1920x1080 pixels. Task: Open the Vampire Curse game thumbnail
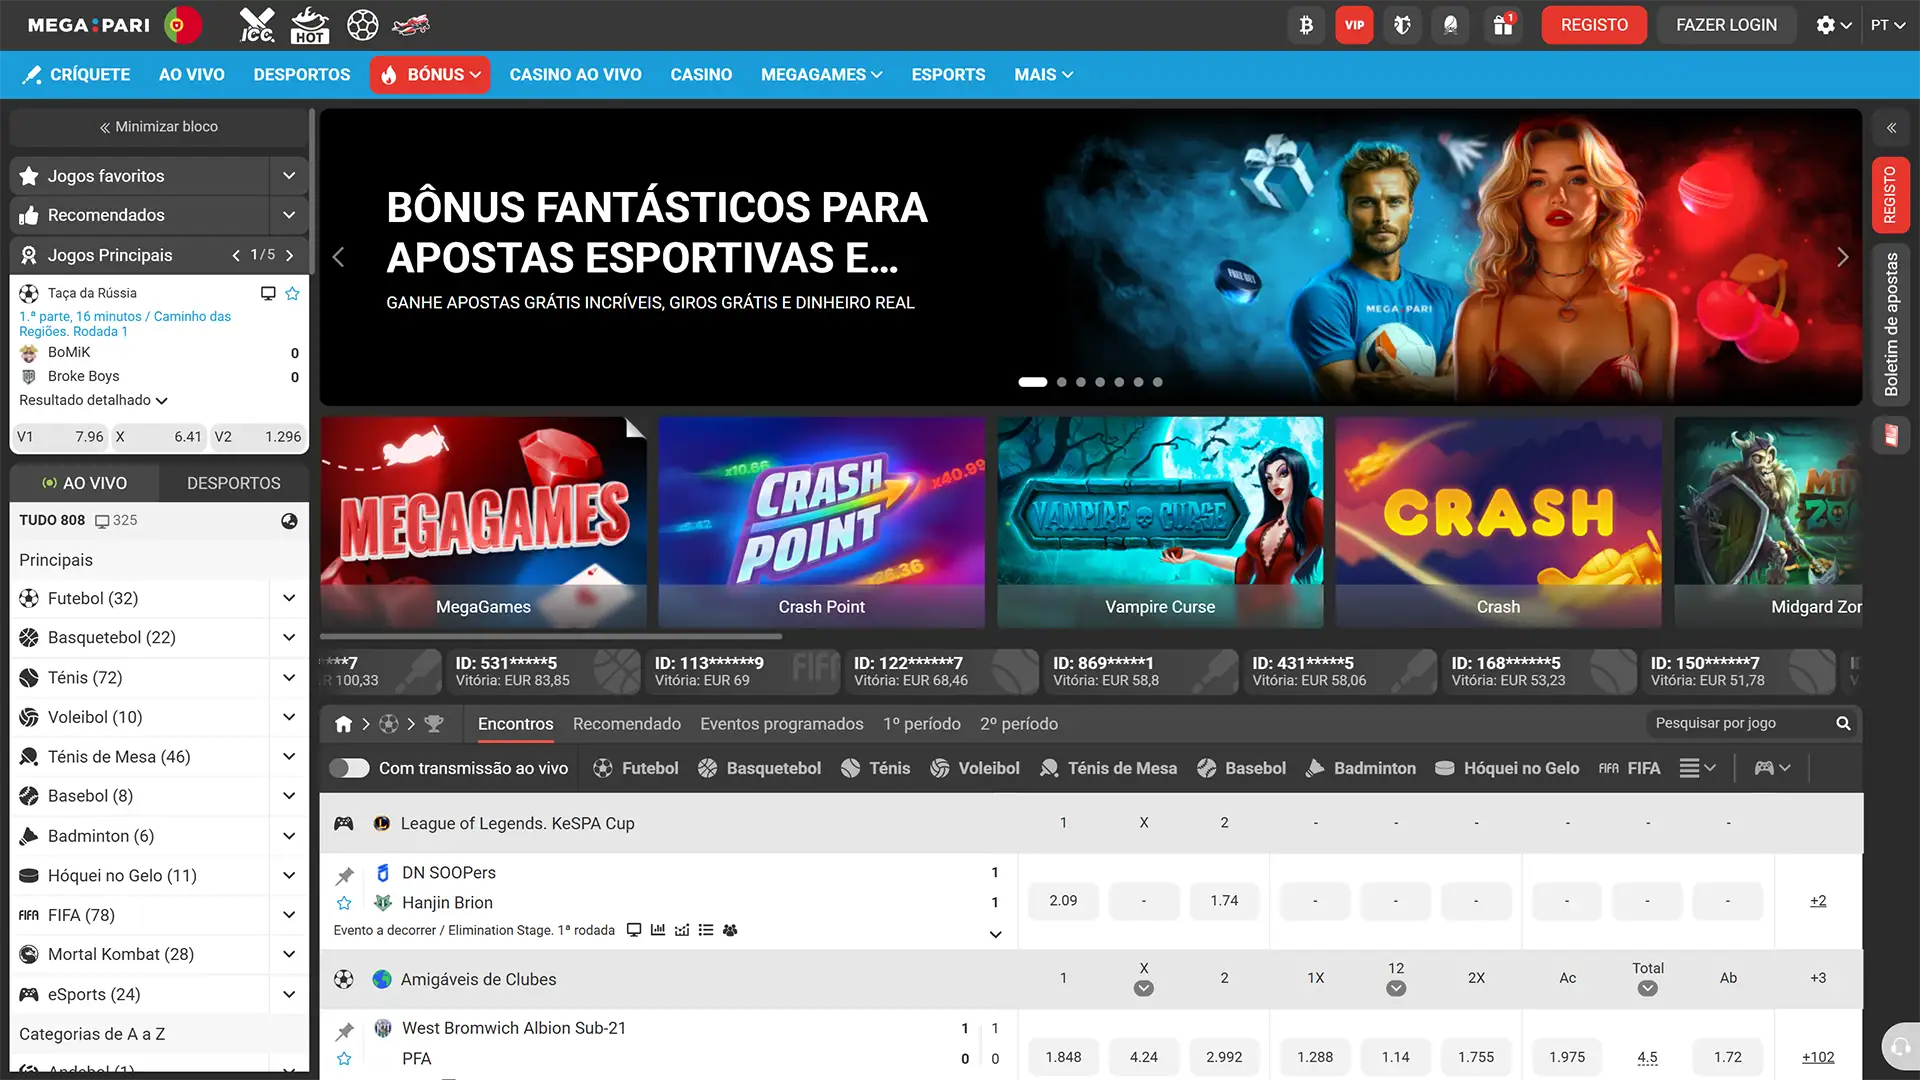1160,522
